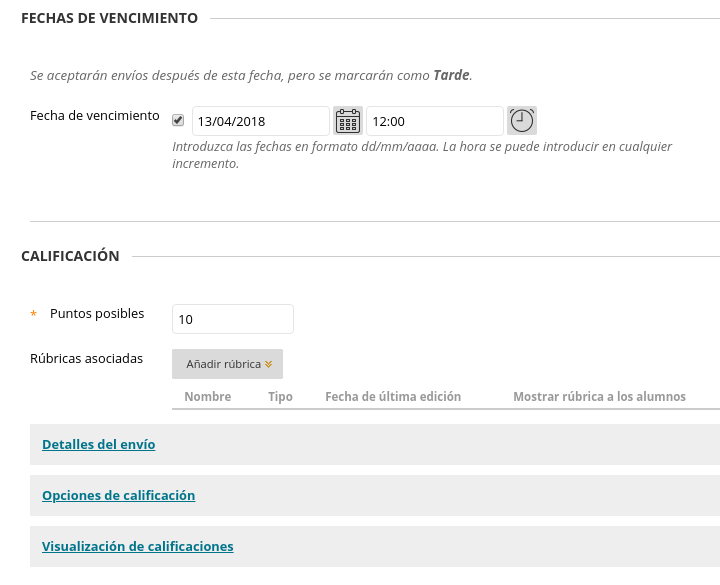Click the Tipo column header
The width and height of the screenshot is (720, 585).
(280, 397)
